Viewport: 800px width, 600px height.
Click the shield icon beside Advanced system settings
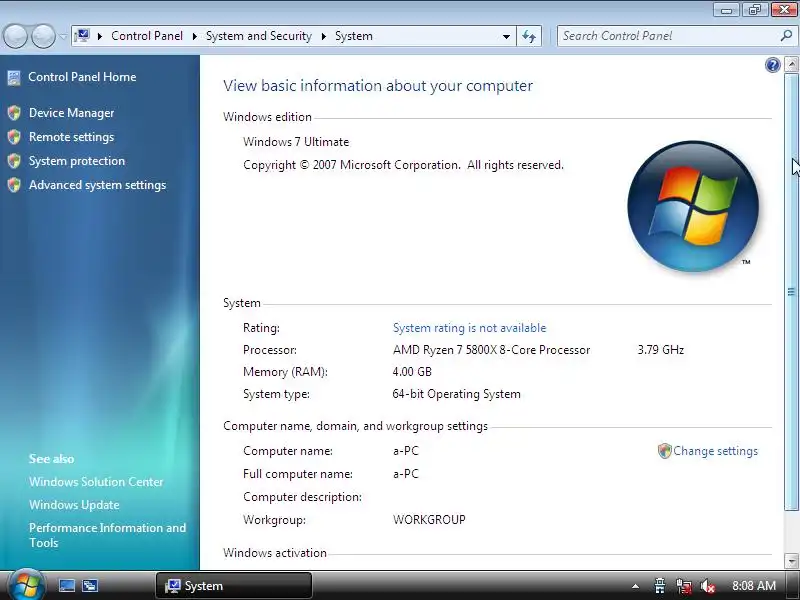coord(14,185)
